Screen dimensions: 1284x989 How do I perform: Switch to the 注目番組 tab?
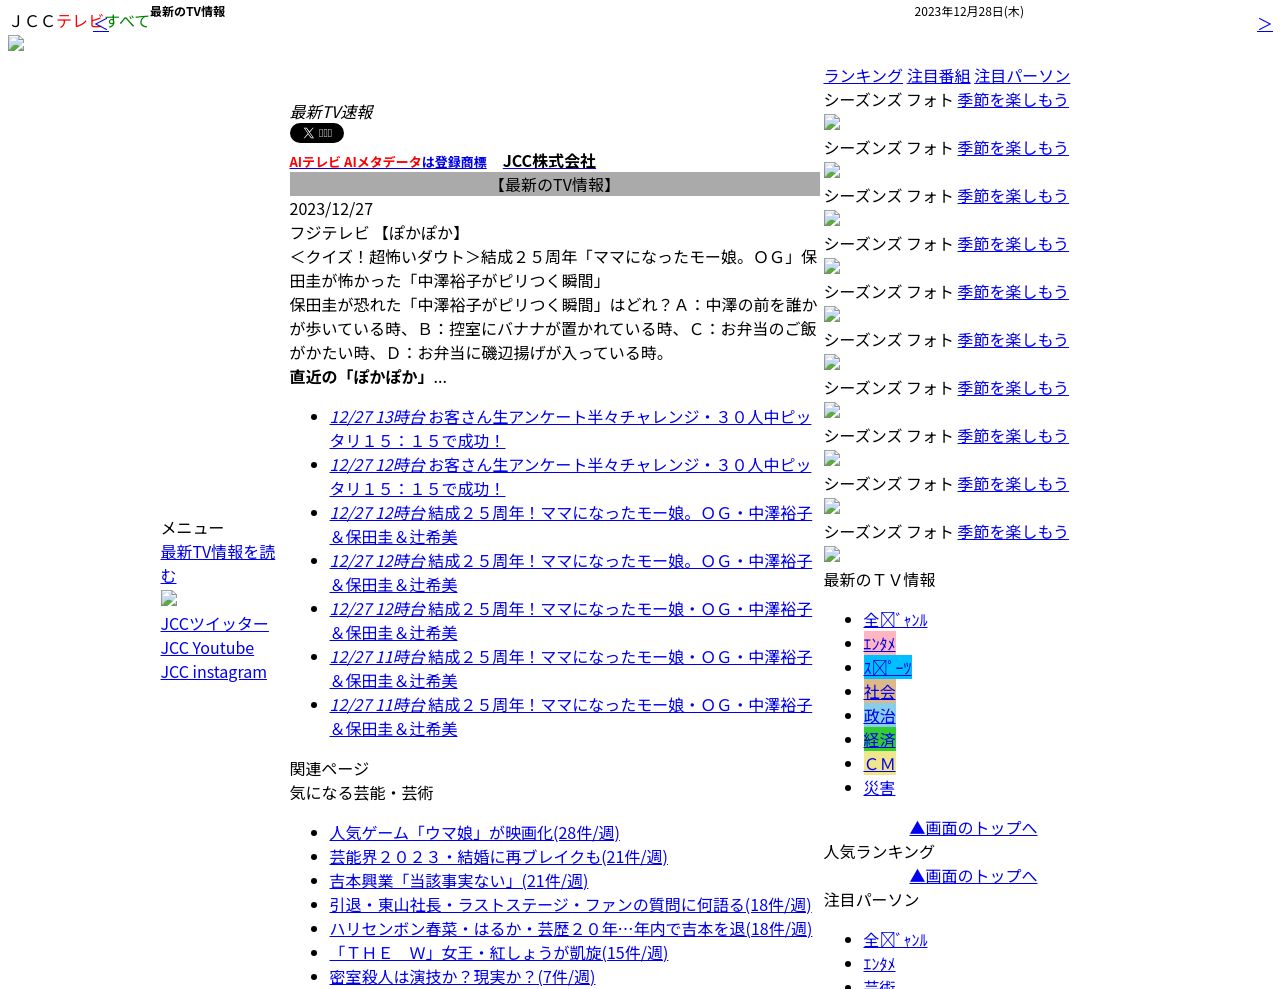(x=938, y=76)
